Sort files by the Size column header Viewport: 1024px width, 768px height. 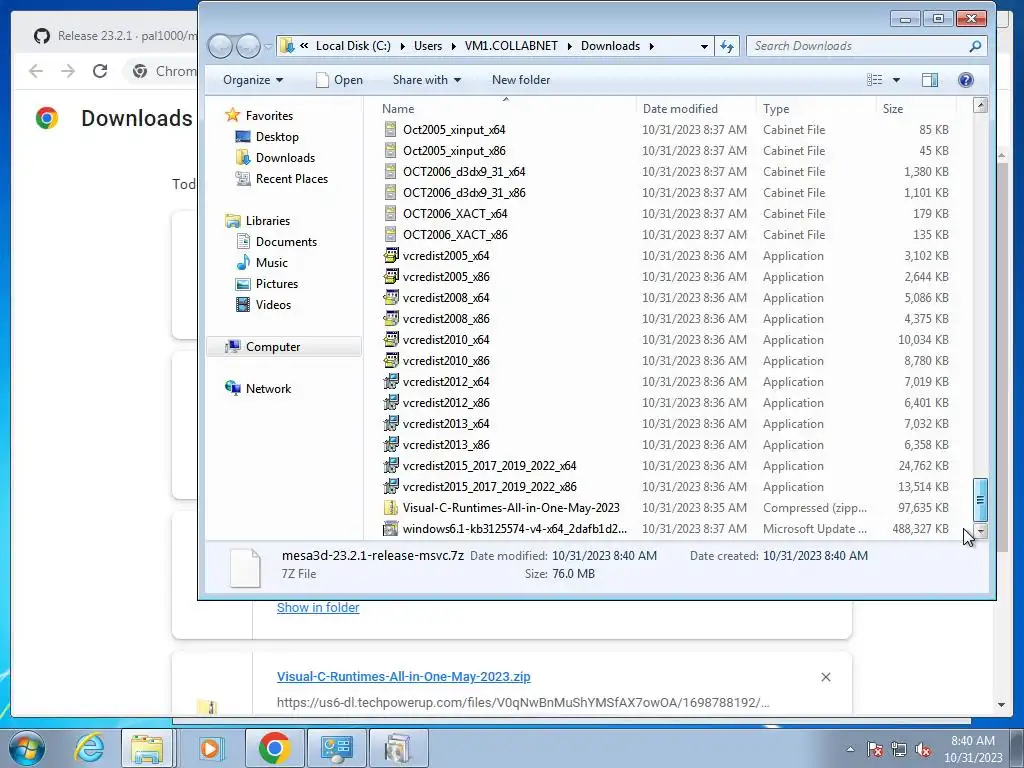coord(916,108)
